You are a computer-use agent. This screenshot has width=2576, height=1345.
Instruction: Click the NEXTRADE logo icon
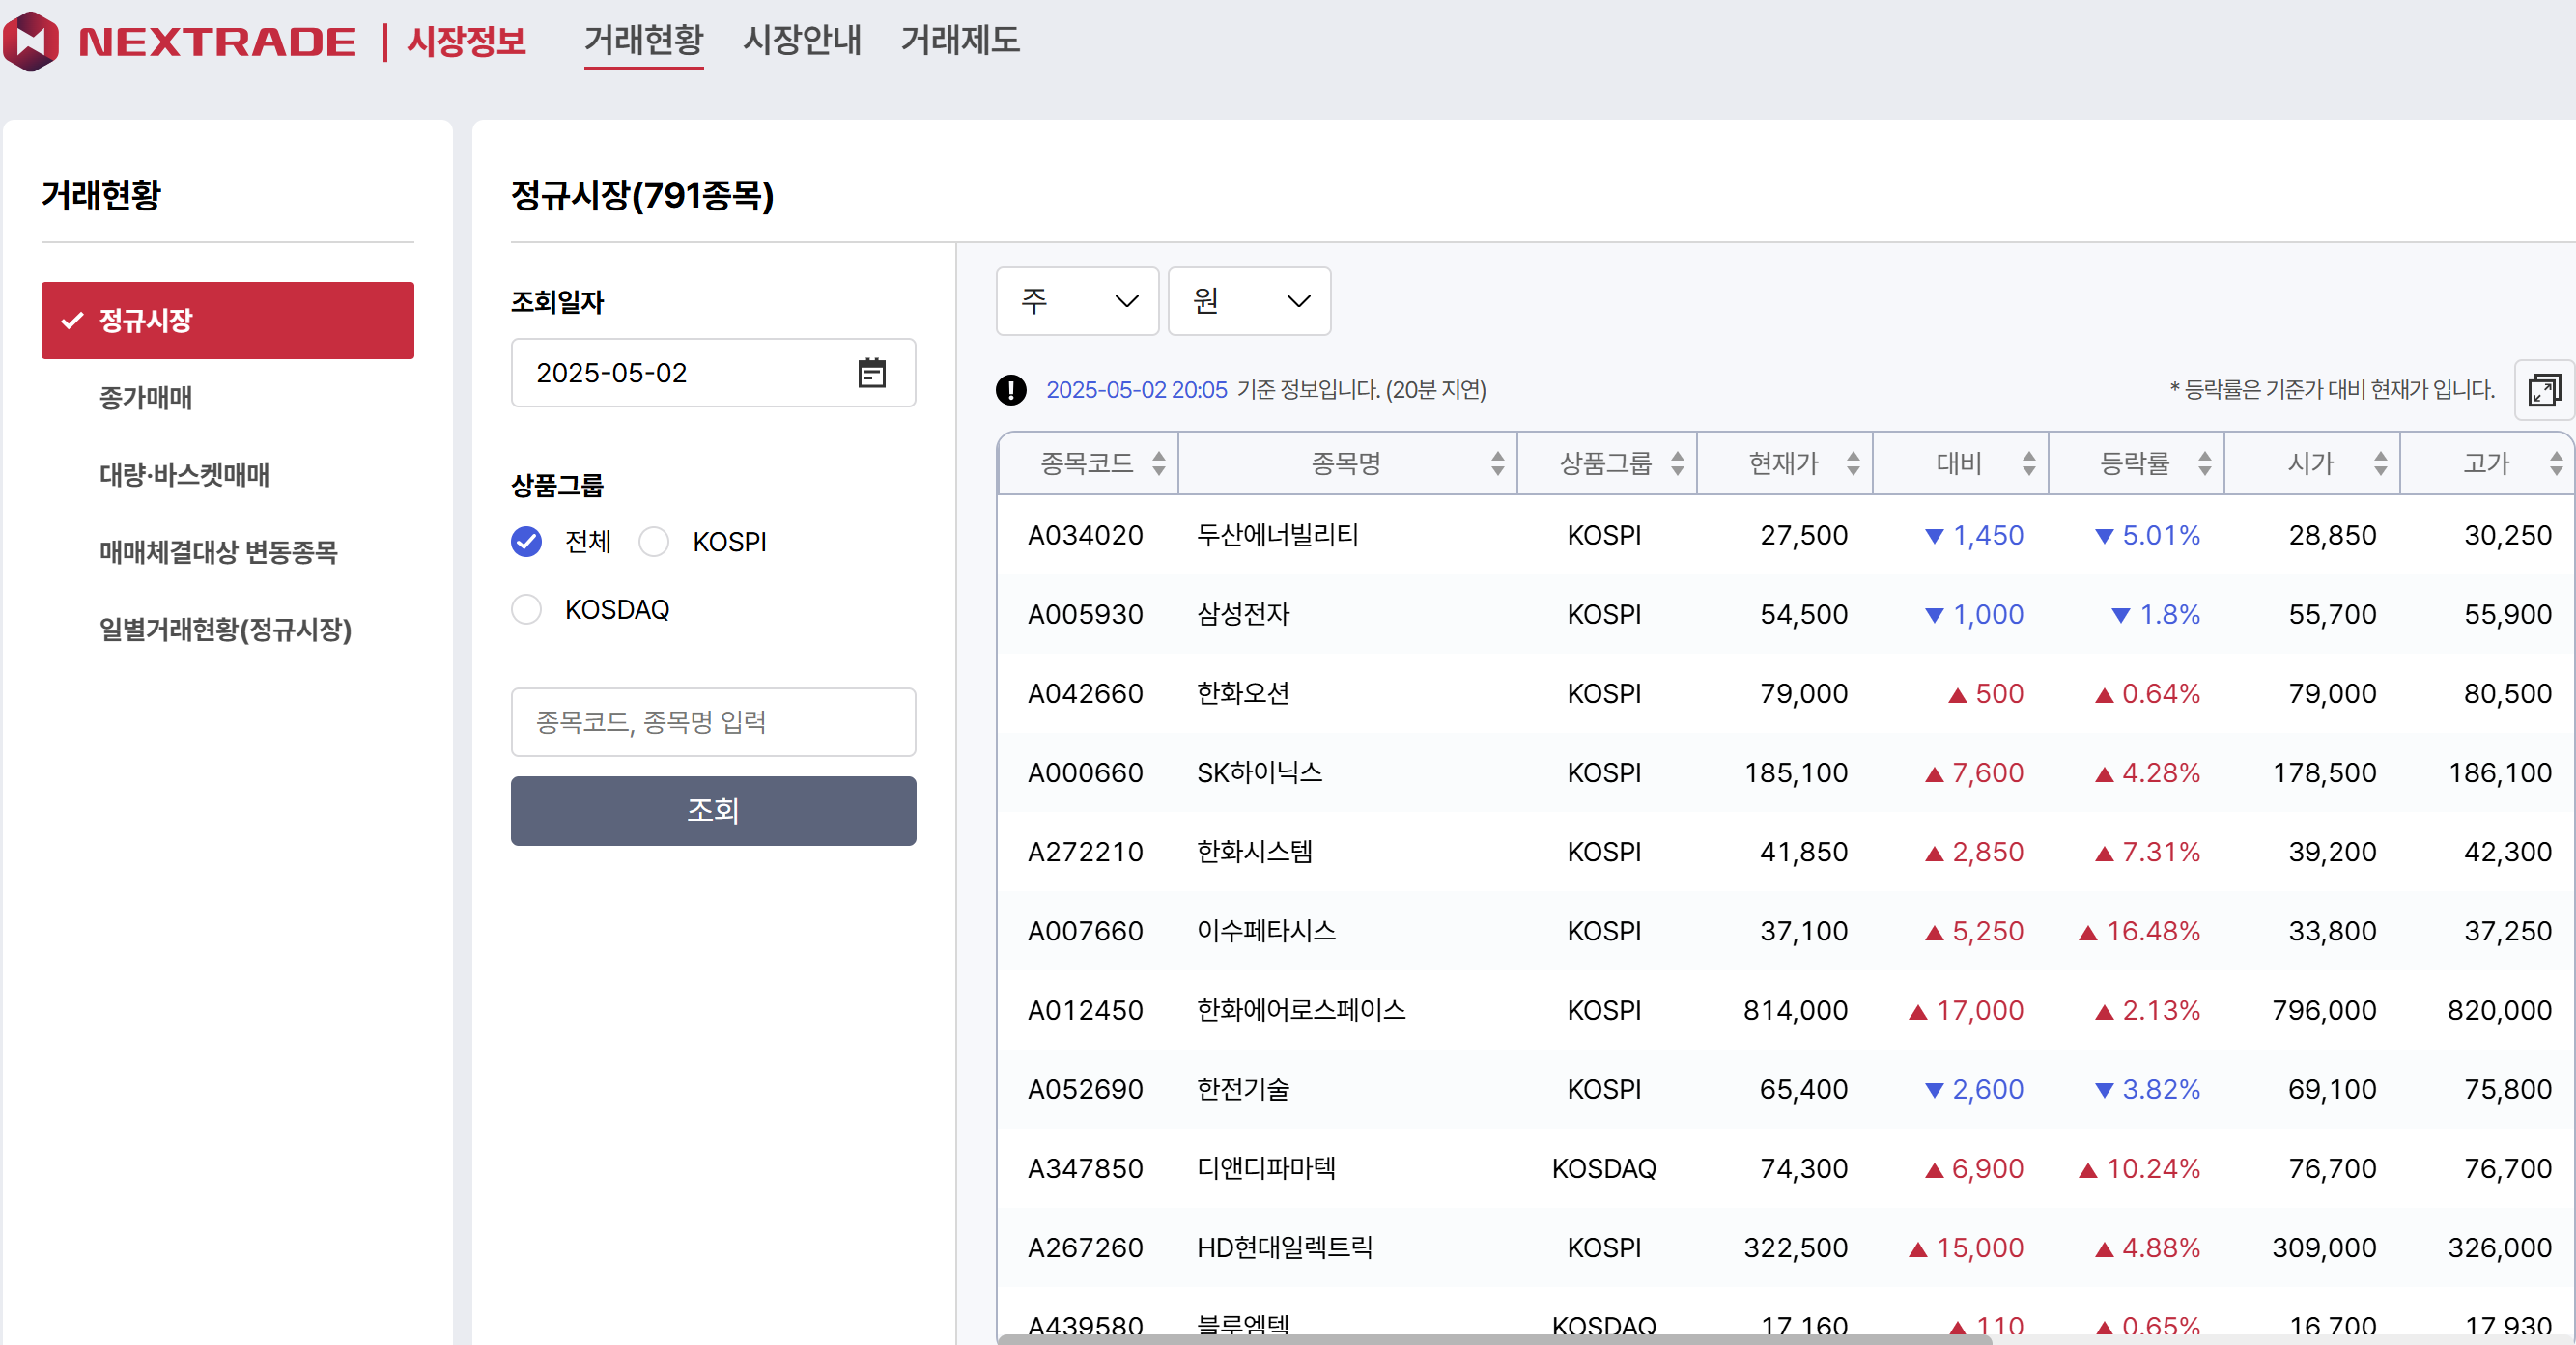pos(30,41)
